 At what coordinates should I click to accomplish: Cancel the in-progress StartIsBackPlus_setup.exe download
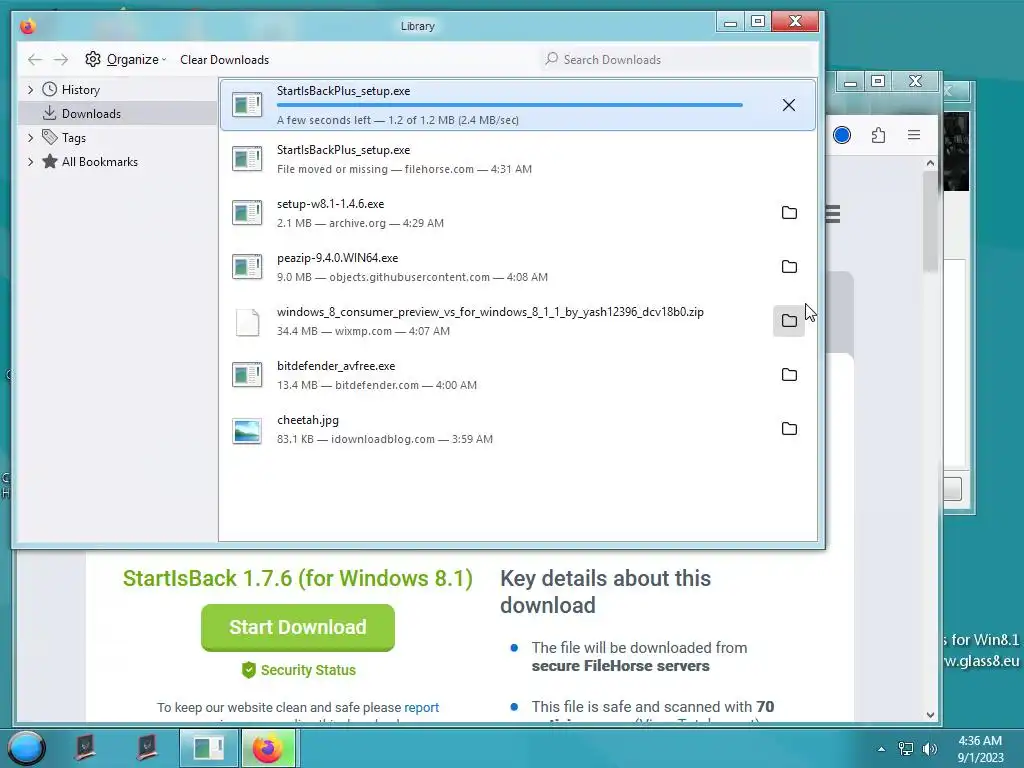(x=789, y=105)
